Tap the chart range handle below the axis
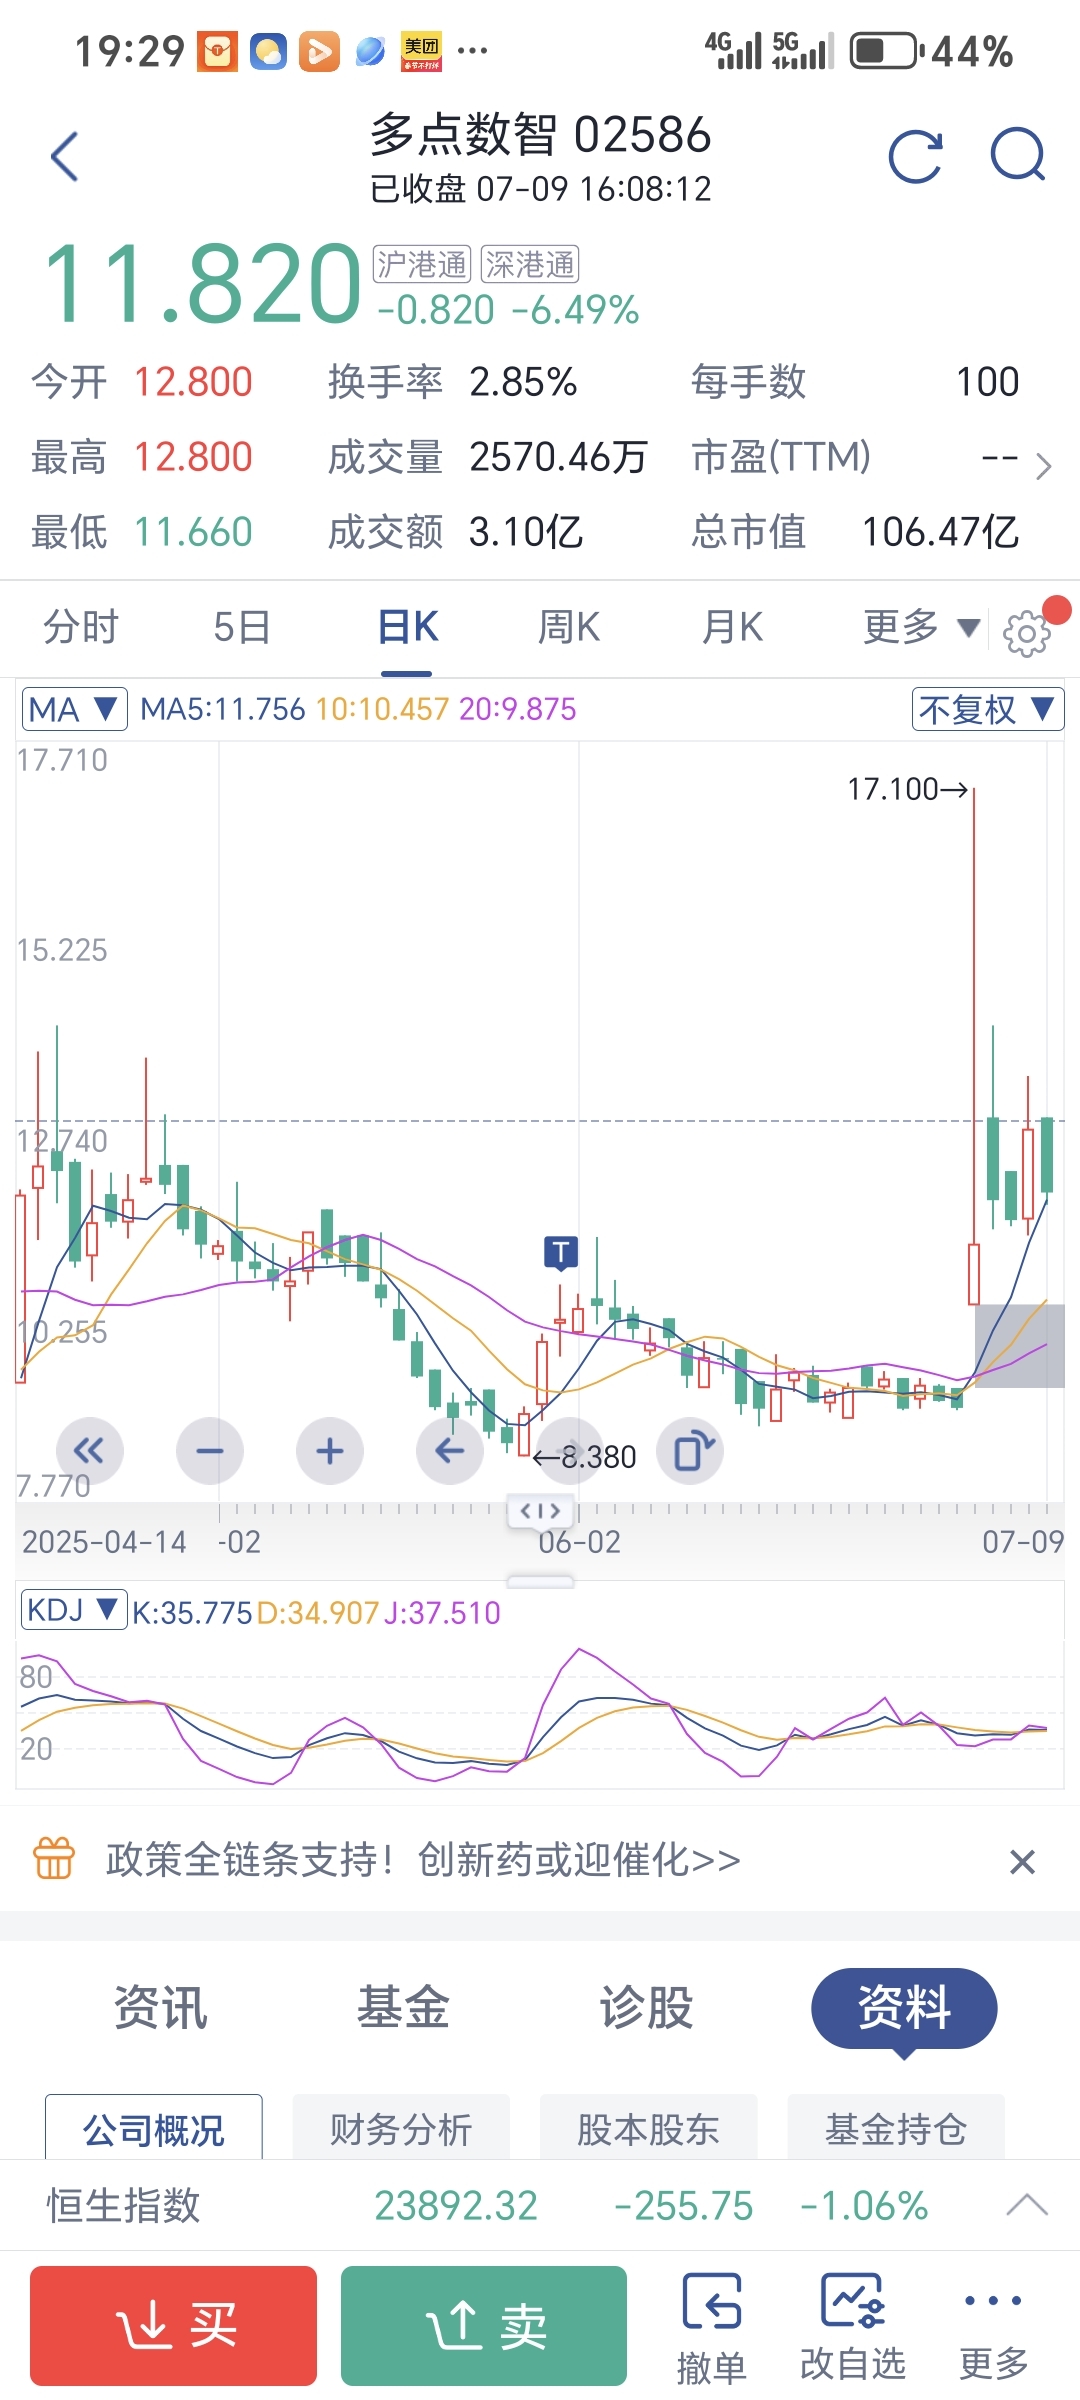1080x2400 pixels. (x=540, y=1510)
